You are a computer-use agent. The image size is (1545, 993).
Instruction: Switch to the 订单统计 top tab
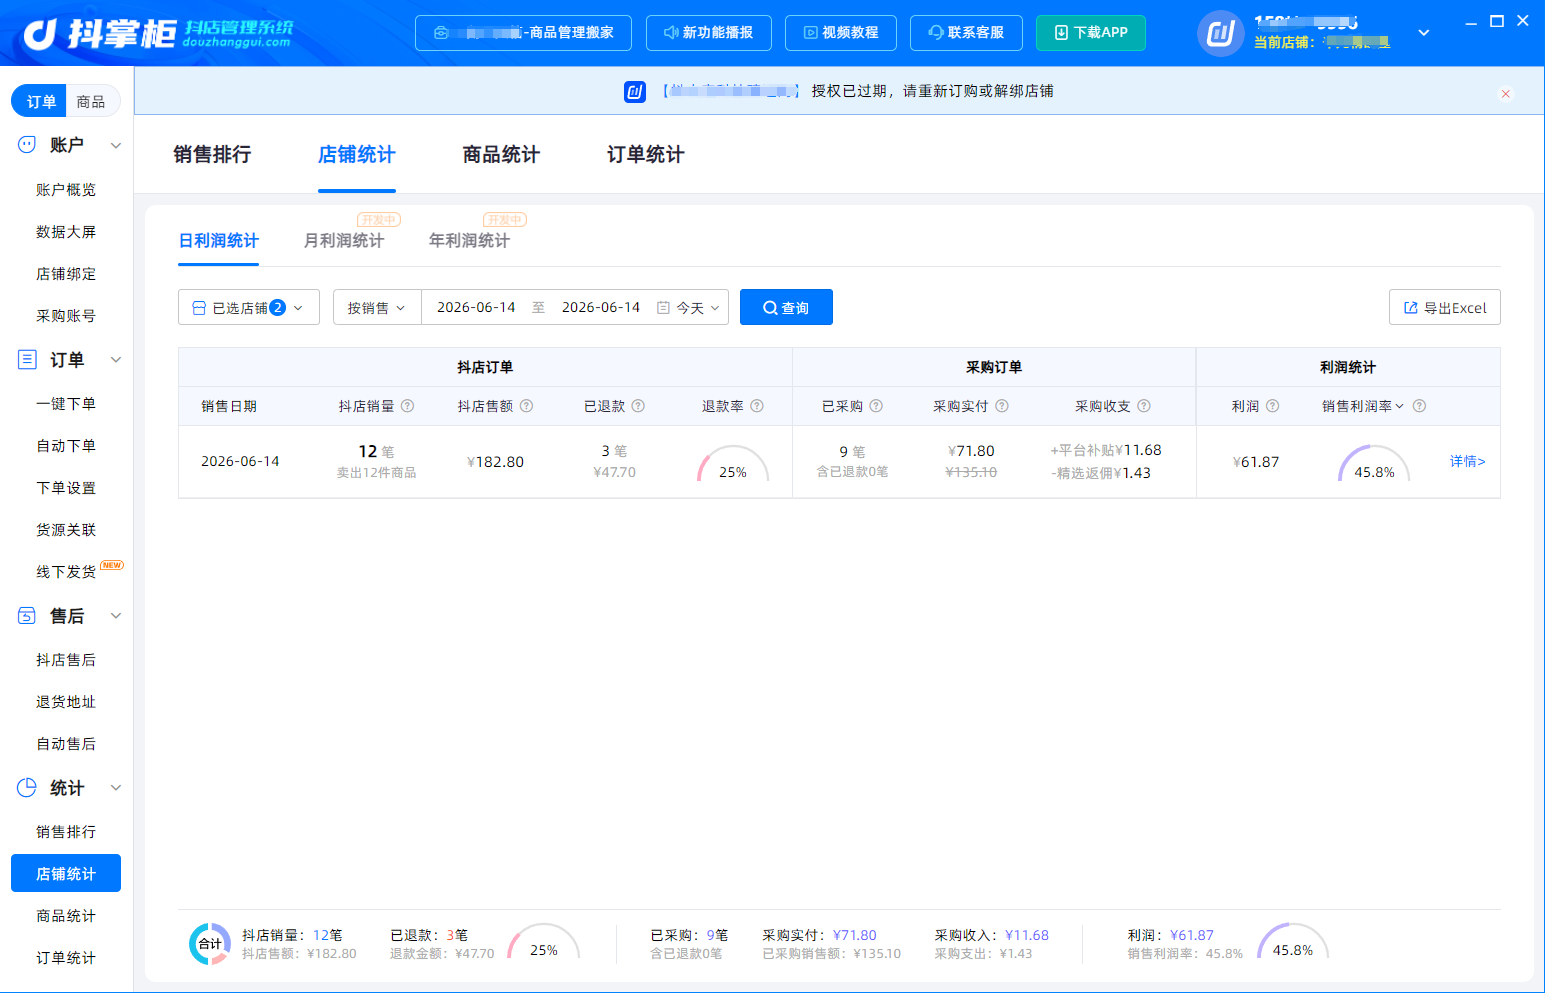click(x=646, y=154)
